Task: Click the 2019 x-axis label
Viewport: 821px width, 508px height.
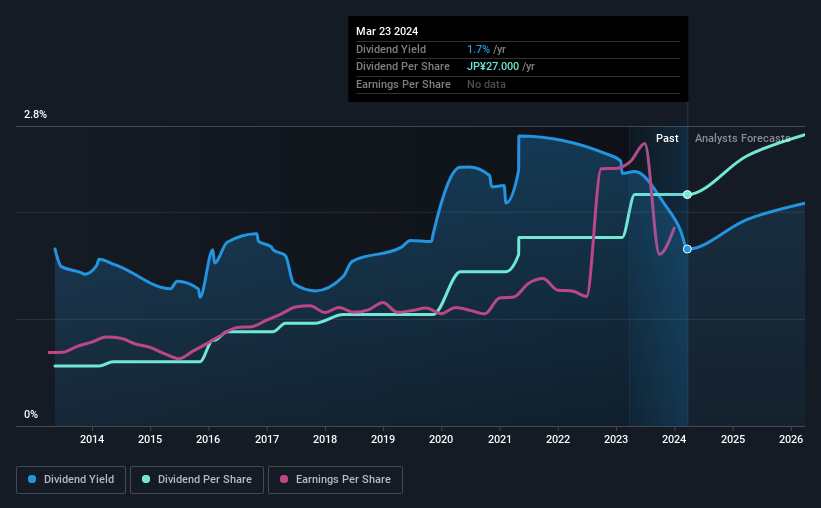Action: (383, 439)
